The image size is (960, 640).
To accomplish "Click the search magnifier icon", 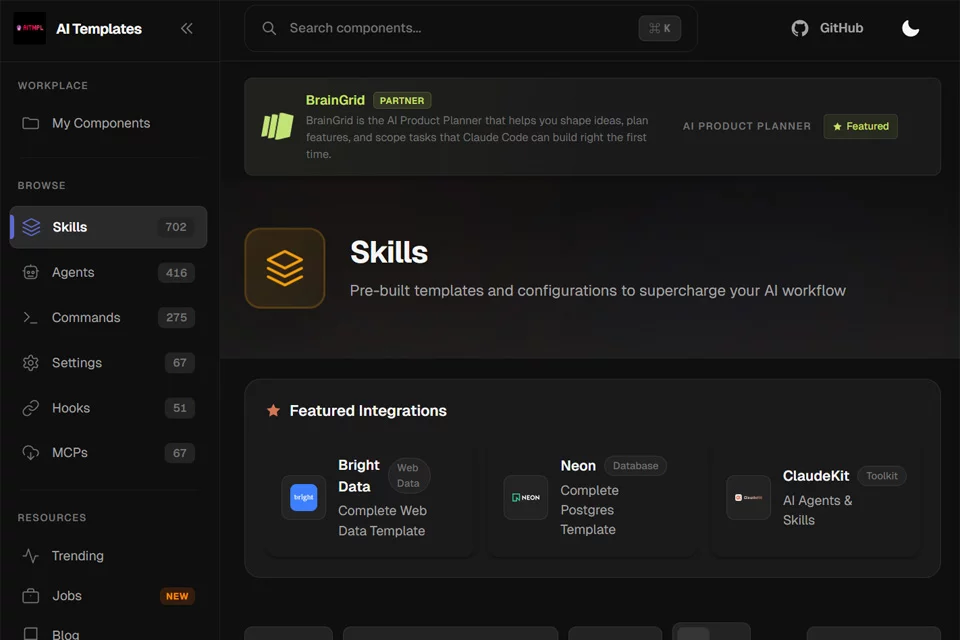I will [269, 28].
